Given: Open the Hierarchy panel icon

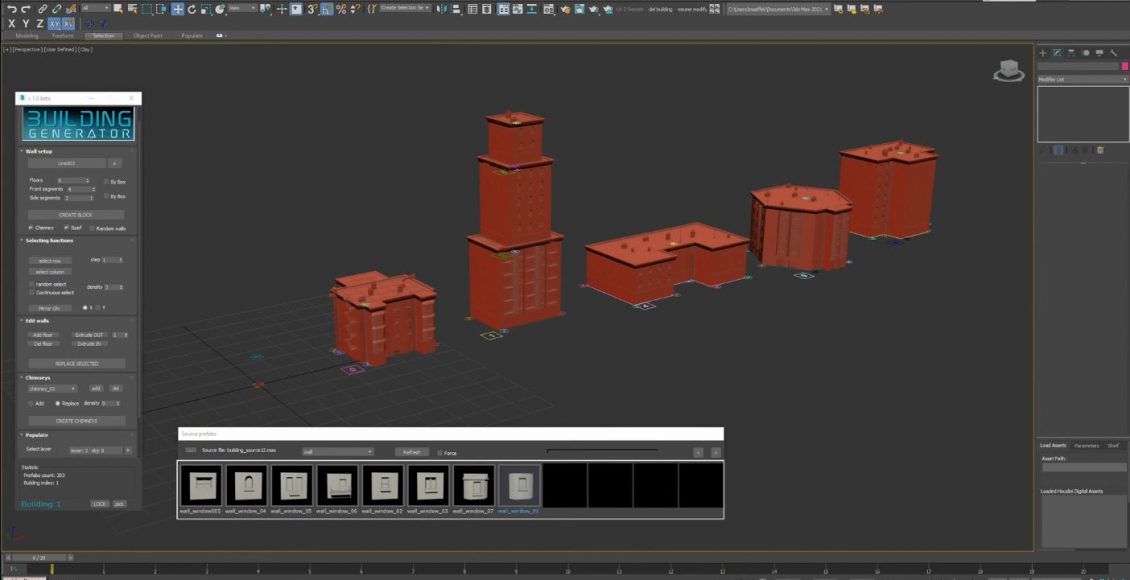Looking at the screenshot, I should (1071, 53).
